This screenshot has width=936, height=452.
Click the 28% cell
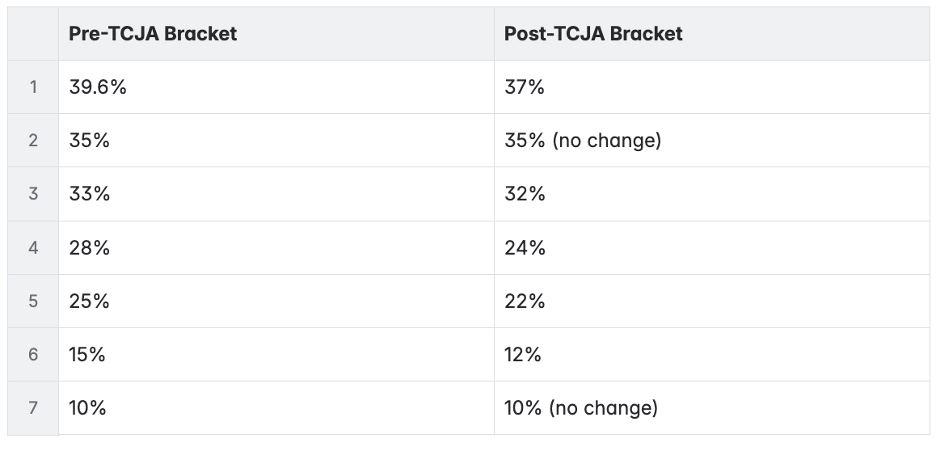[89, 247]
